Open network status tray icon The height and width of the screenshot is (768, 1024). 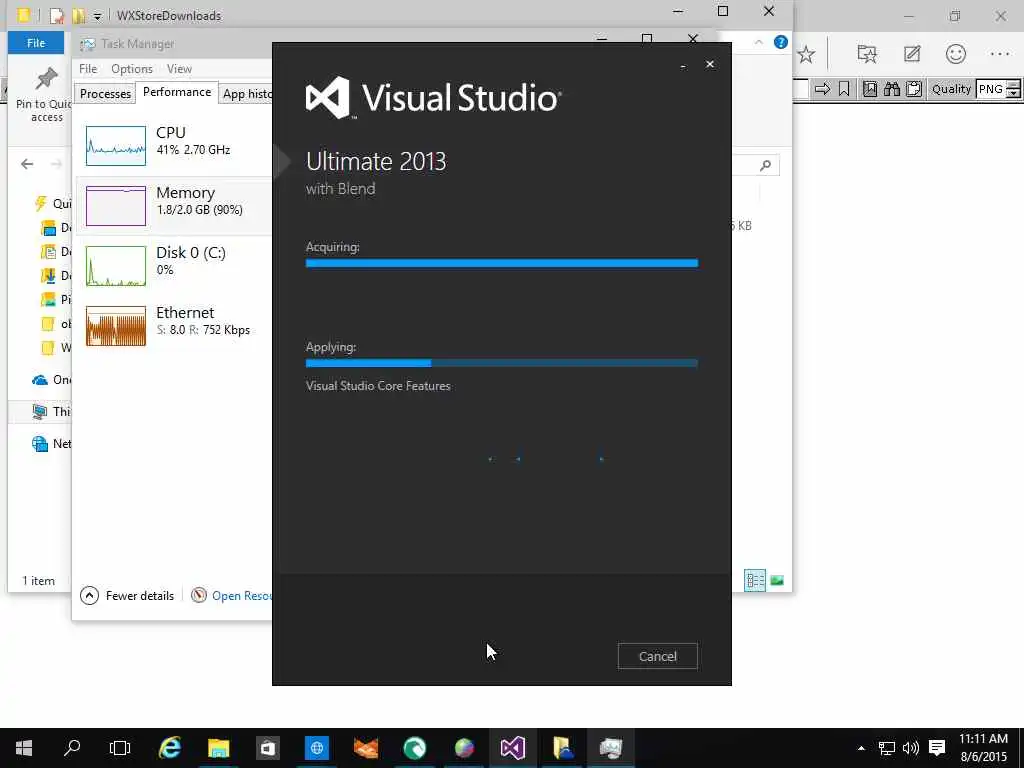(x=886, y=748)
